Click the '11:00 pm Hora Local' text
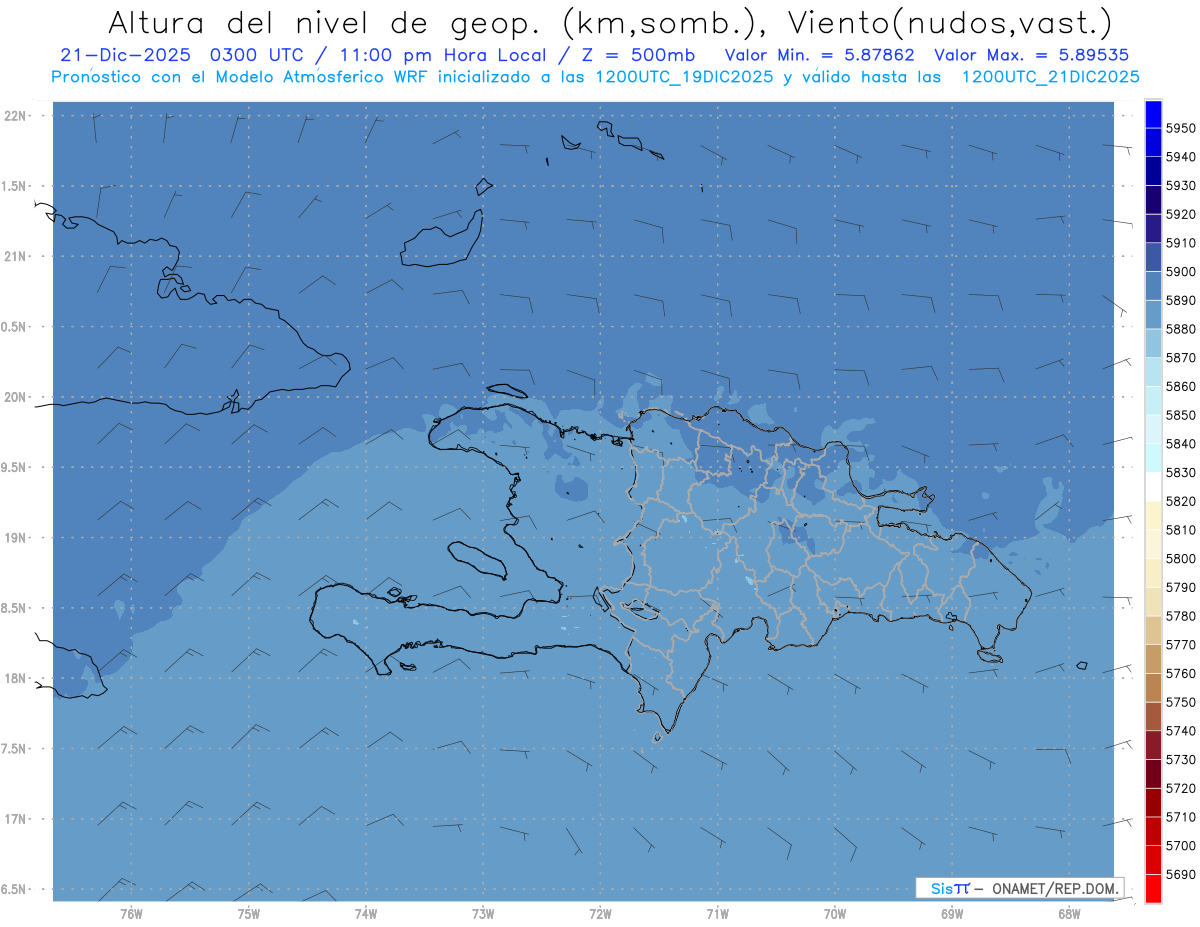The height and width of the screenshot is (927, 1200). coord(434,55)
